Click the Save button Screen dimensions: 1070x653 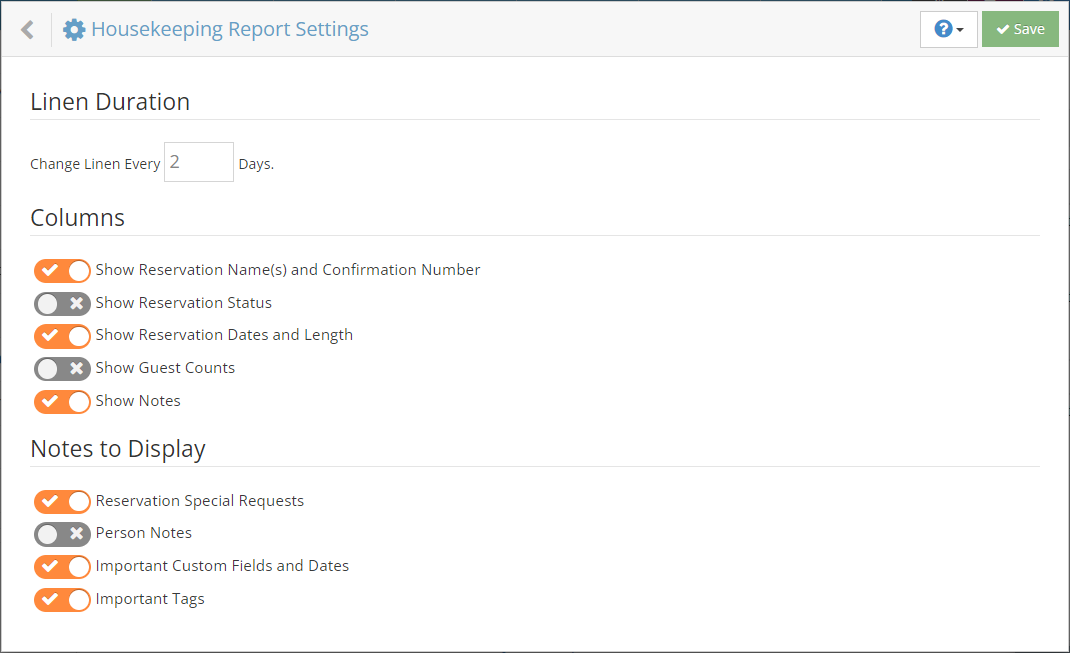click(1020, 30)
